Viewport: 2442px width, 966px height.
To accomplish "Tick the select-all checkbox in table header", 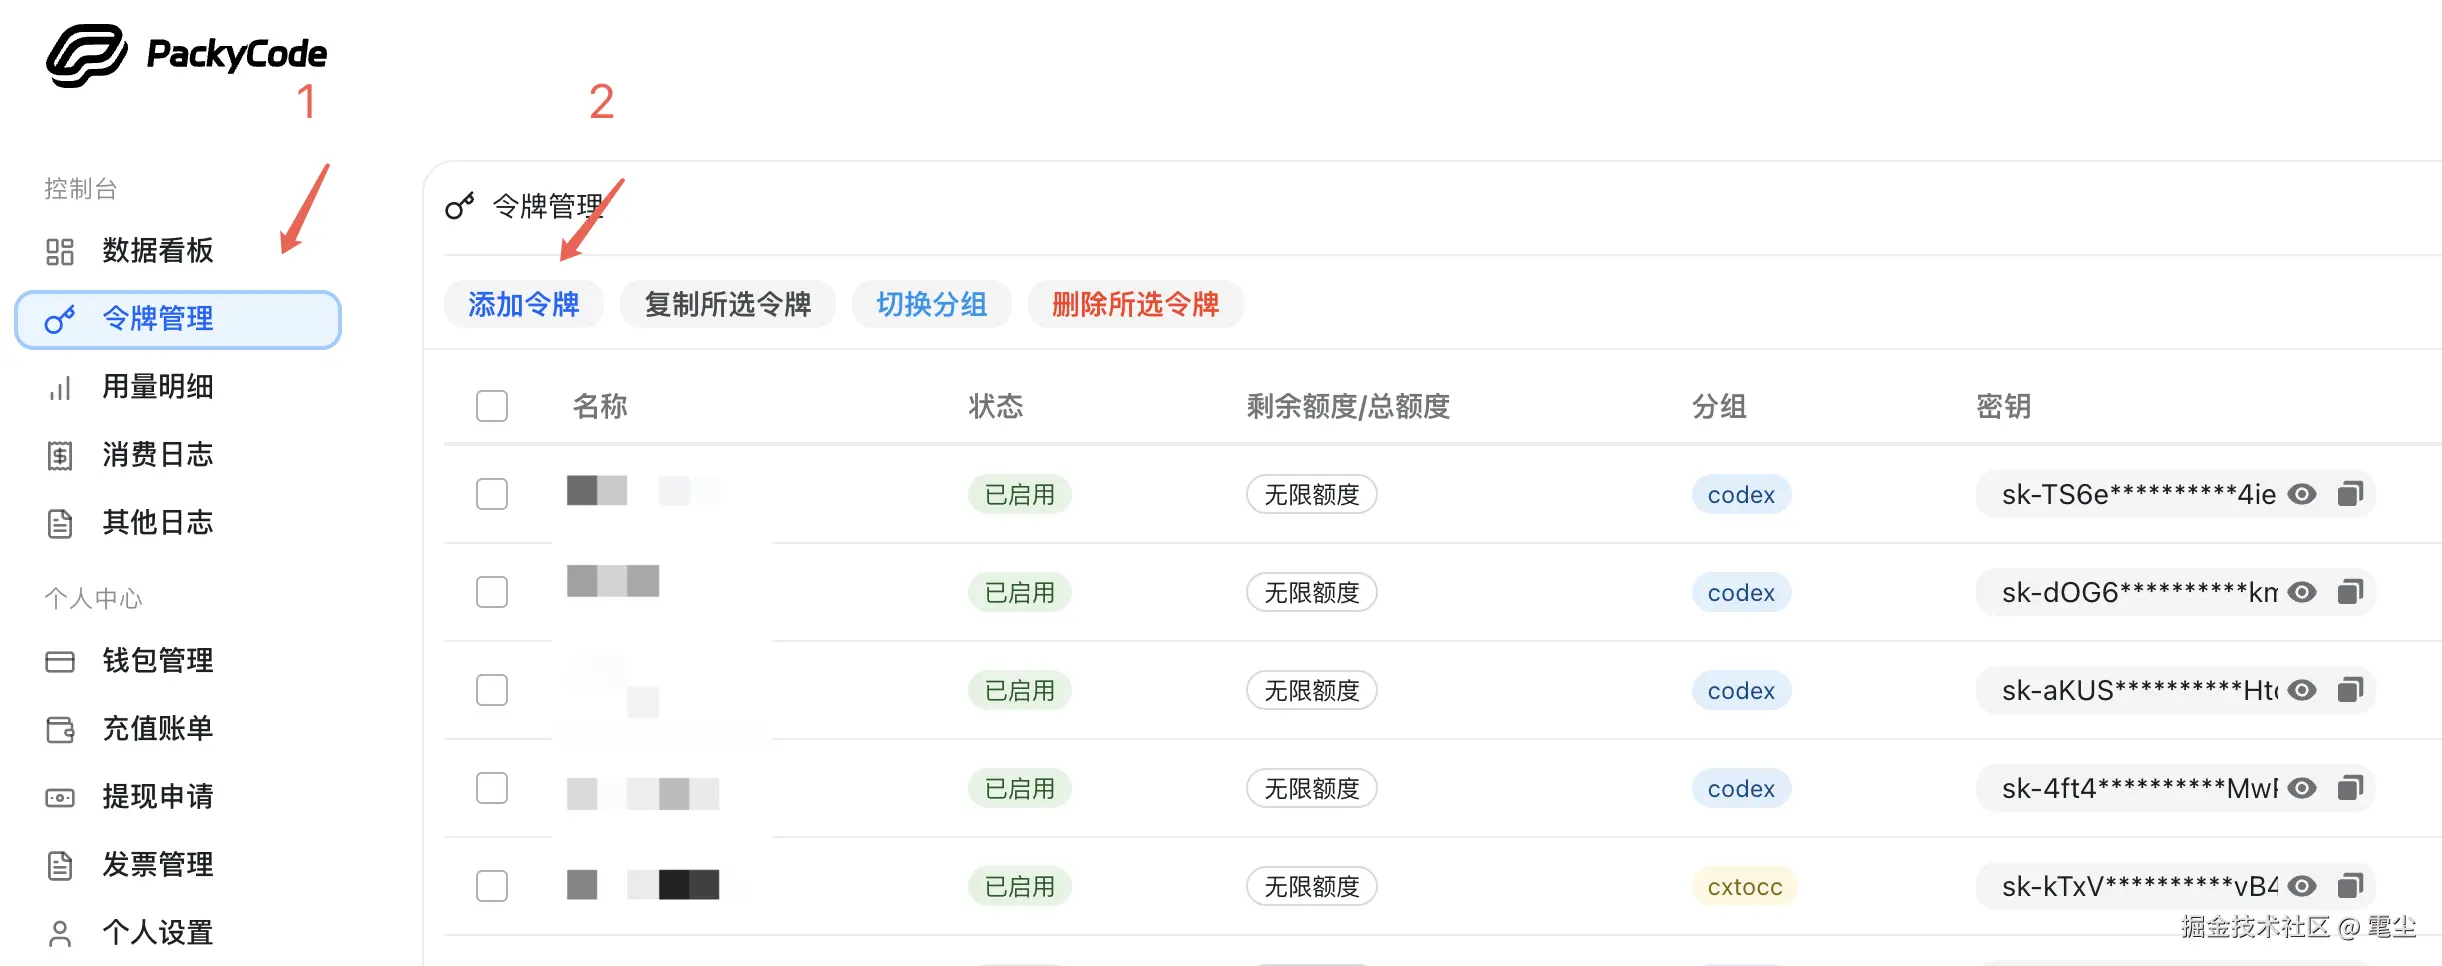I will pyautogui.click(x=492, y=406).
